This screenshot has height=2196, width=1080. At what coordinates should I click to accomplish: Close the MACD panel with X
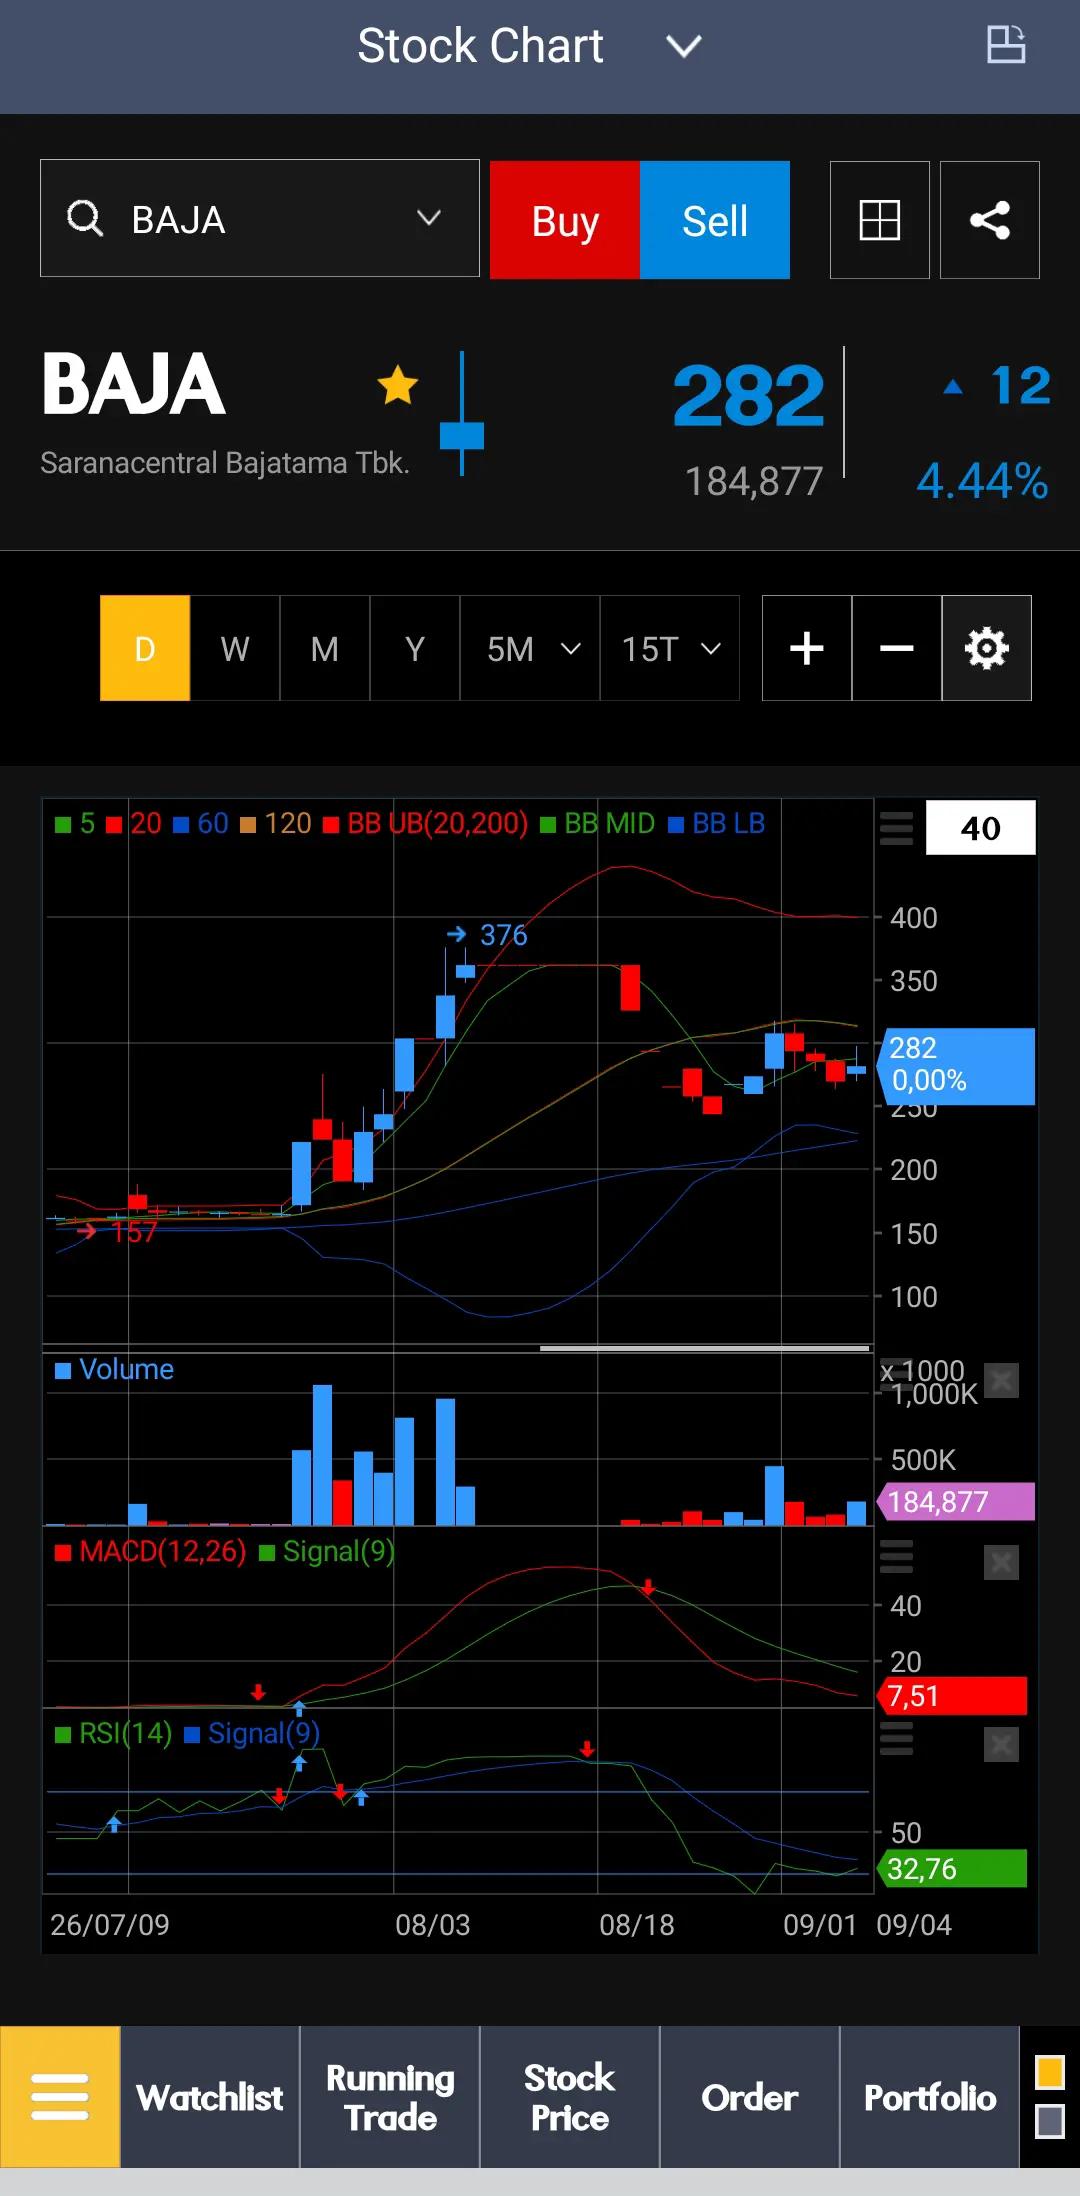[1001, 1562]
